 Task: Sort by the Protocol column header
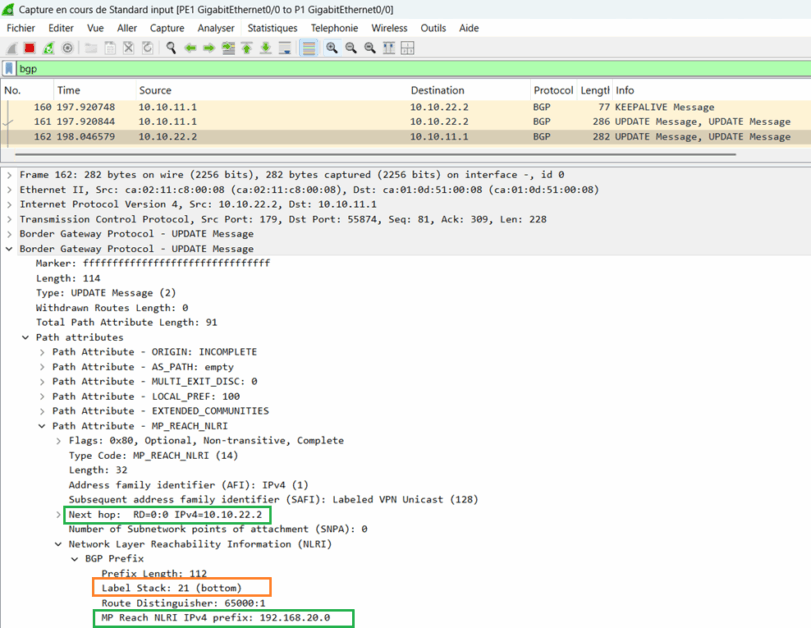tap(553, 91)
